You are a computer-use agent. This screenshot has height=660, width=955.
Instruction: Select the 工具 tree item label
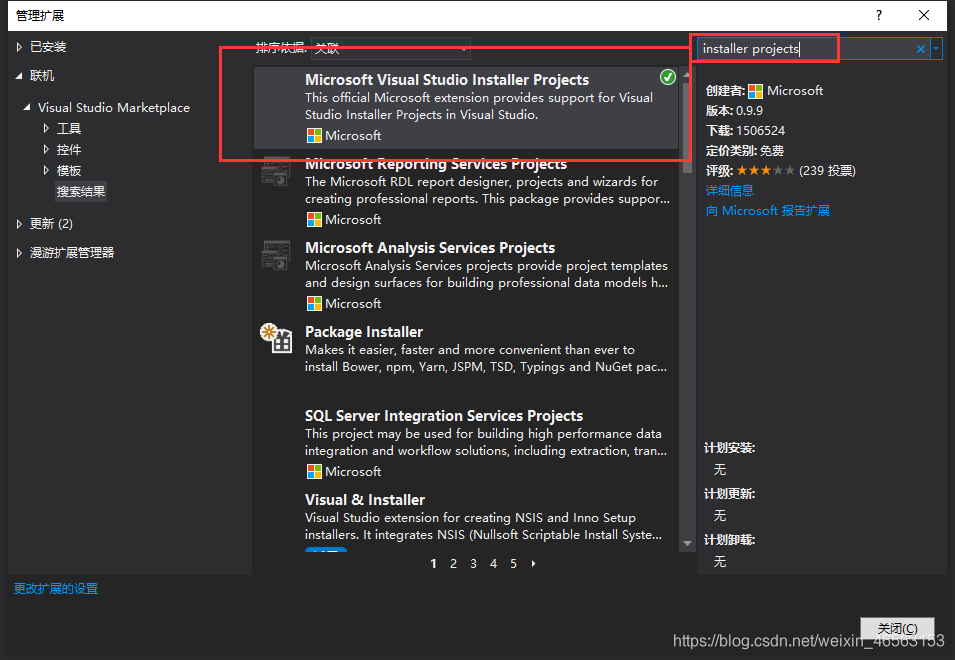(69, 128)
